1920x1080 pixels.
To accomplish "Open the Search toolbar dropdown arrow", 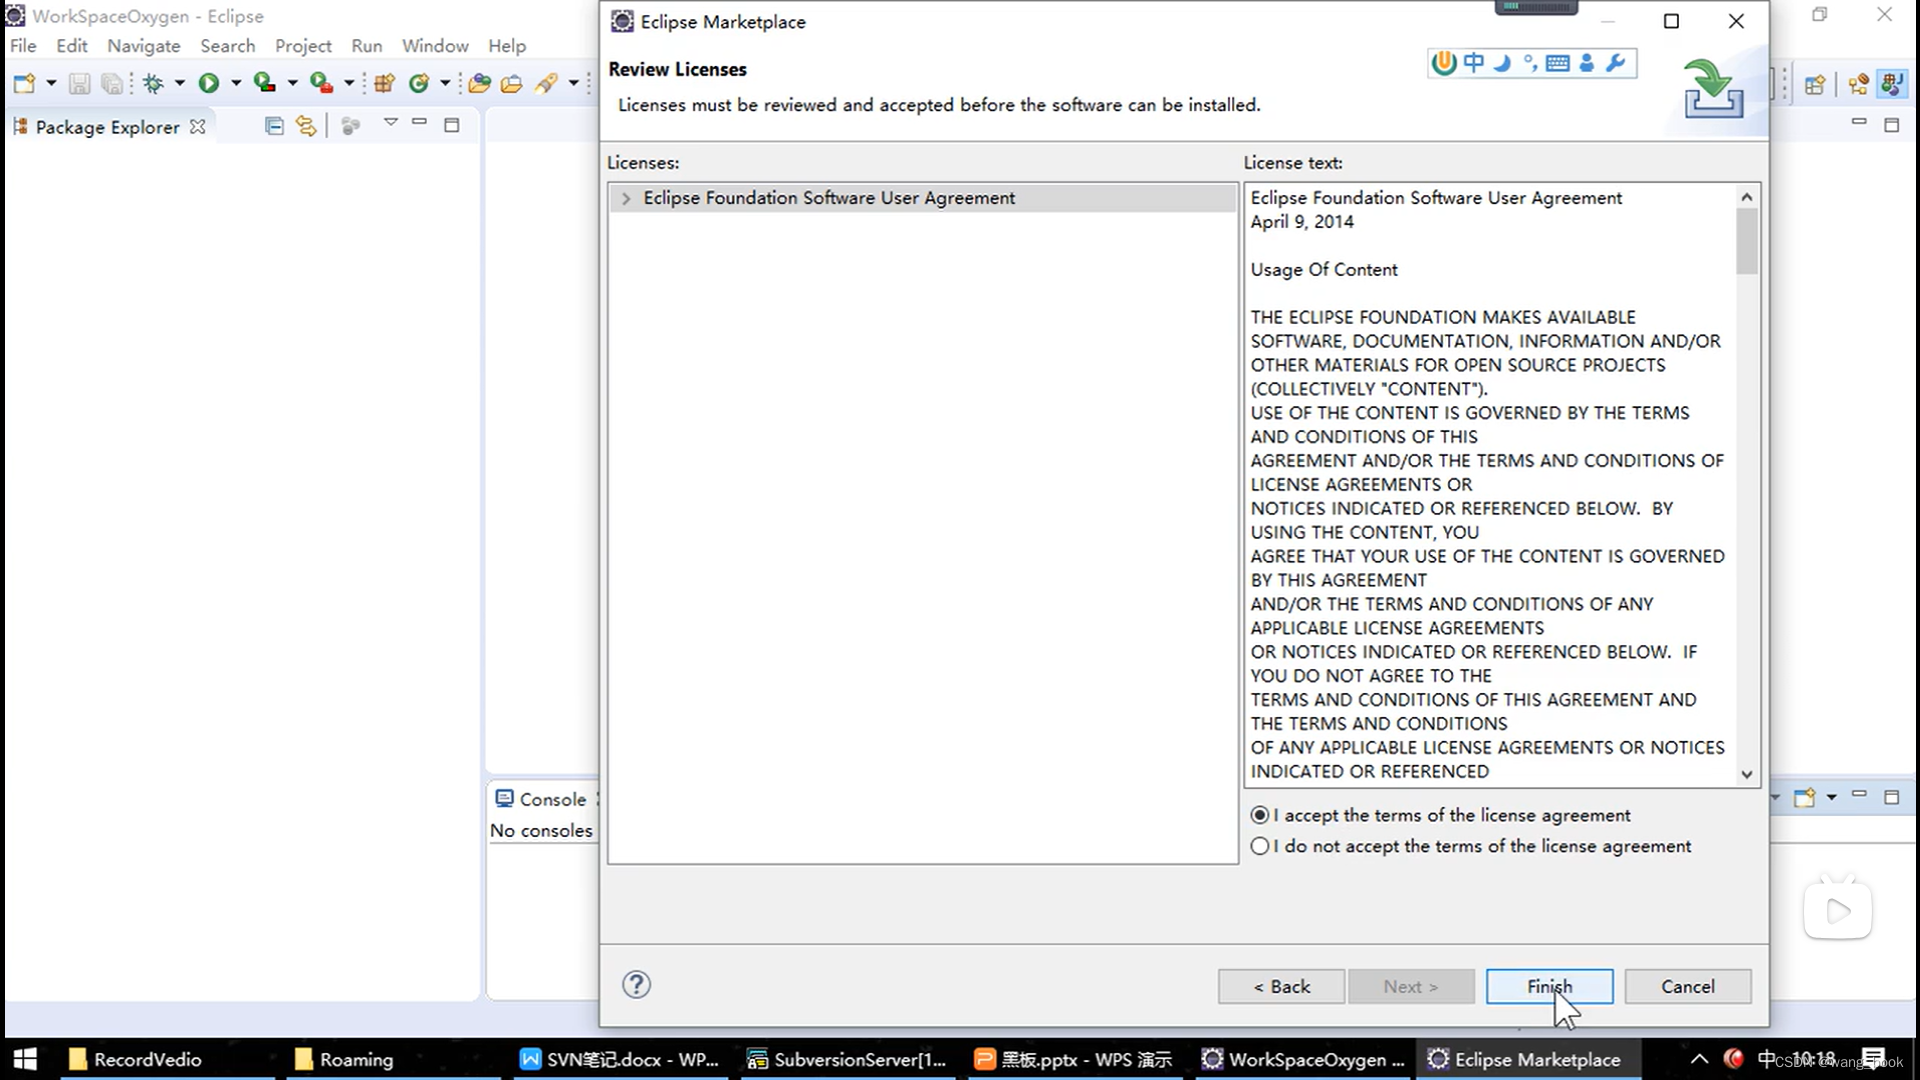I will [x=574, y=84].
